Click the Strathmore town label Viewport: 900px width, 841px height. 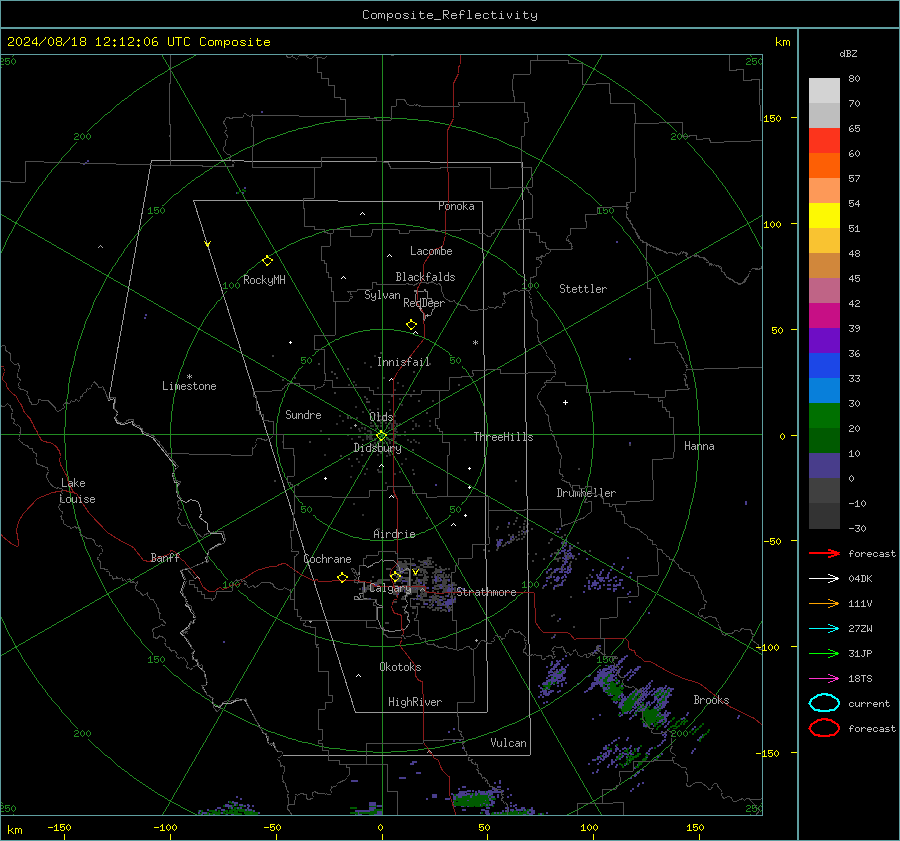click(x=487, y=592)
